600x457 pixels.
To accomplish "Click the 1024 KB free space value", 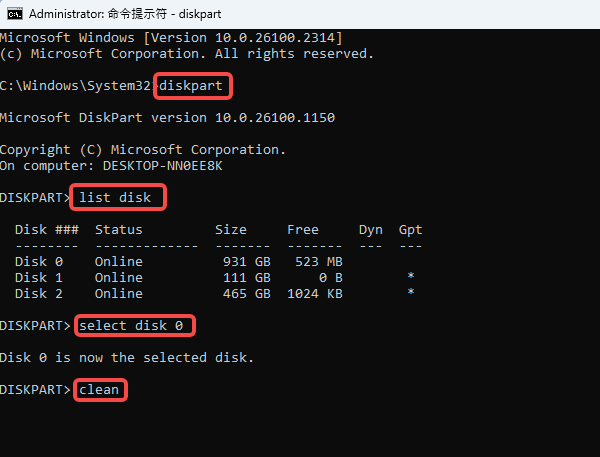I will 314,293.
